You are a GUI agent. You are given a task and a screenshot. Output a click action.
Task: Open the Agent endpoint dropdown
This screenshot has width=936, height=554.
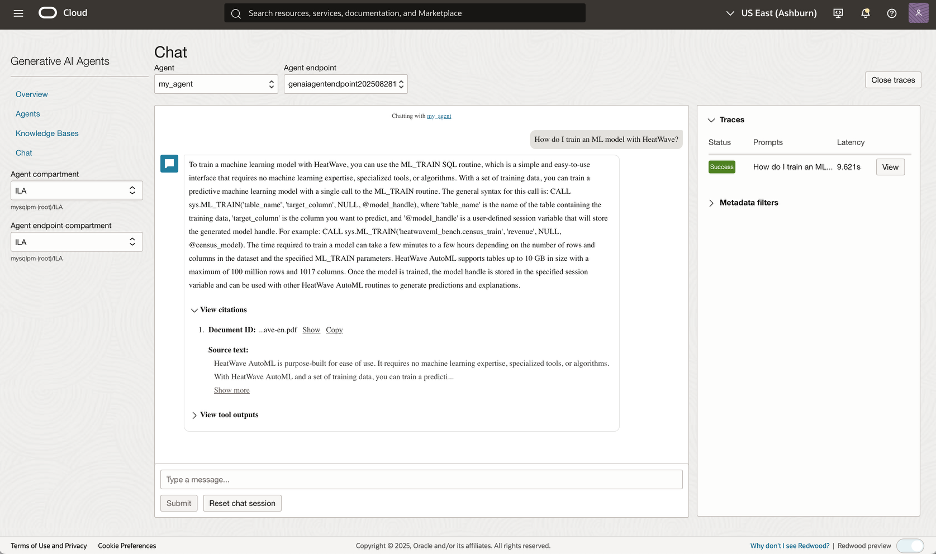(346, 84)
